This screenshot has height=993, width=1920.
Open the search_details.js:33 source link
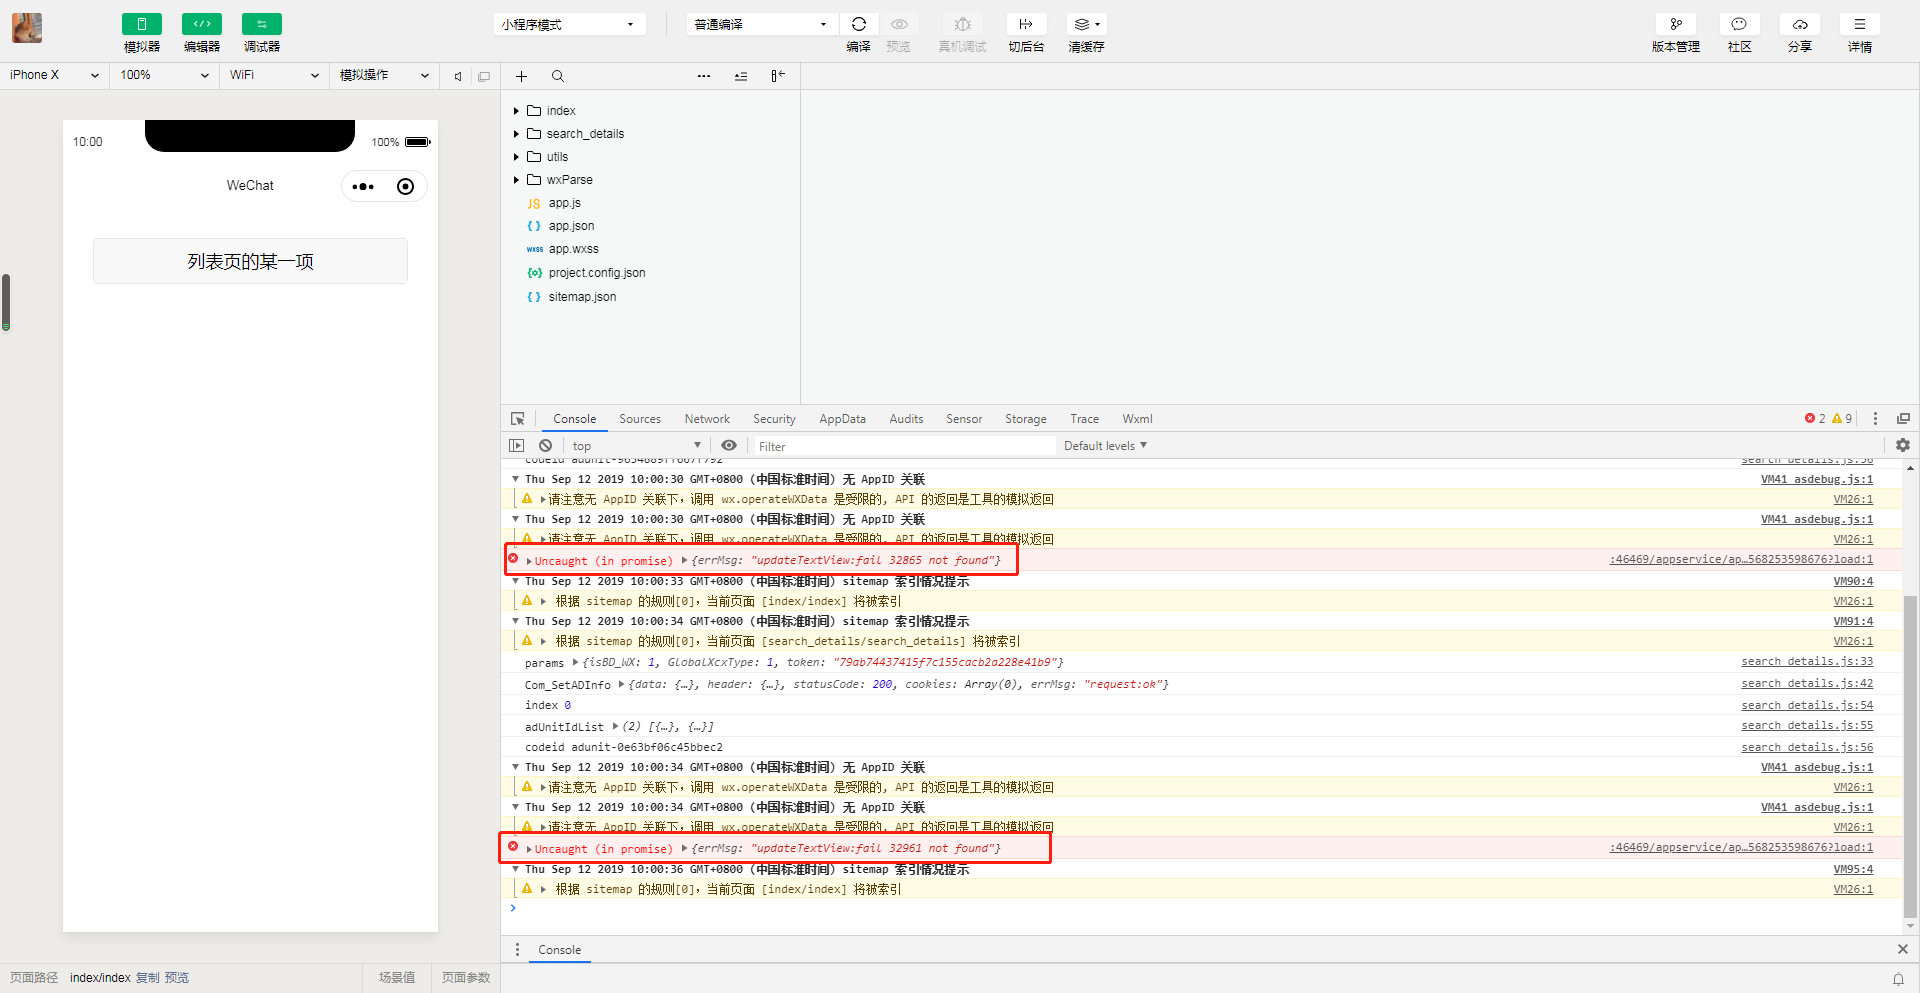[x=1807, y=662]
